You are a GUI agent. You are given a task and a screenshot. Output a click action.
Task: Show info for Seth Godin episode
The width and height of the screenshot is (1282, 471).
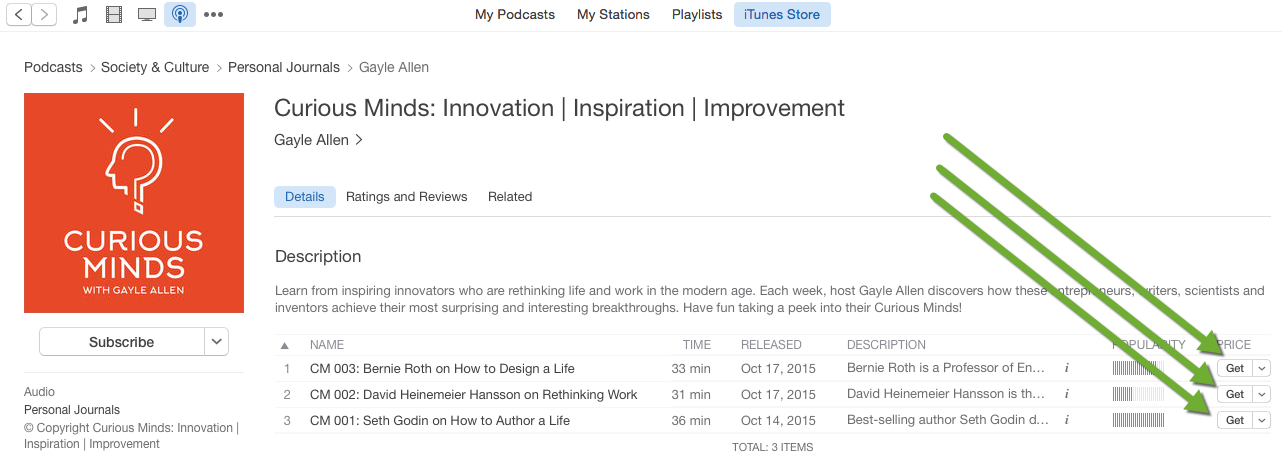click(1066, 420)
